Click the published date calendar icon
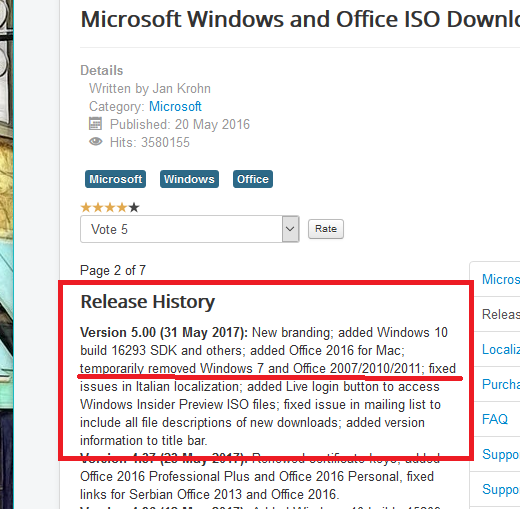This screenshot has height=509, width=520. pyautogui.click(x=95, y=124)
